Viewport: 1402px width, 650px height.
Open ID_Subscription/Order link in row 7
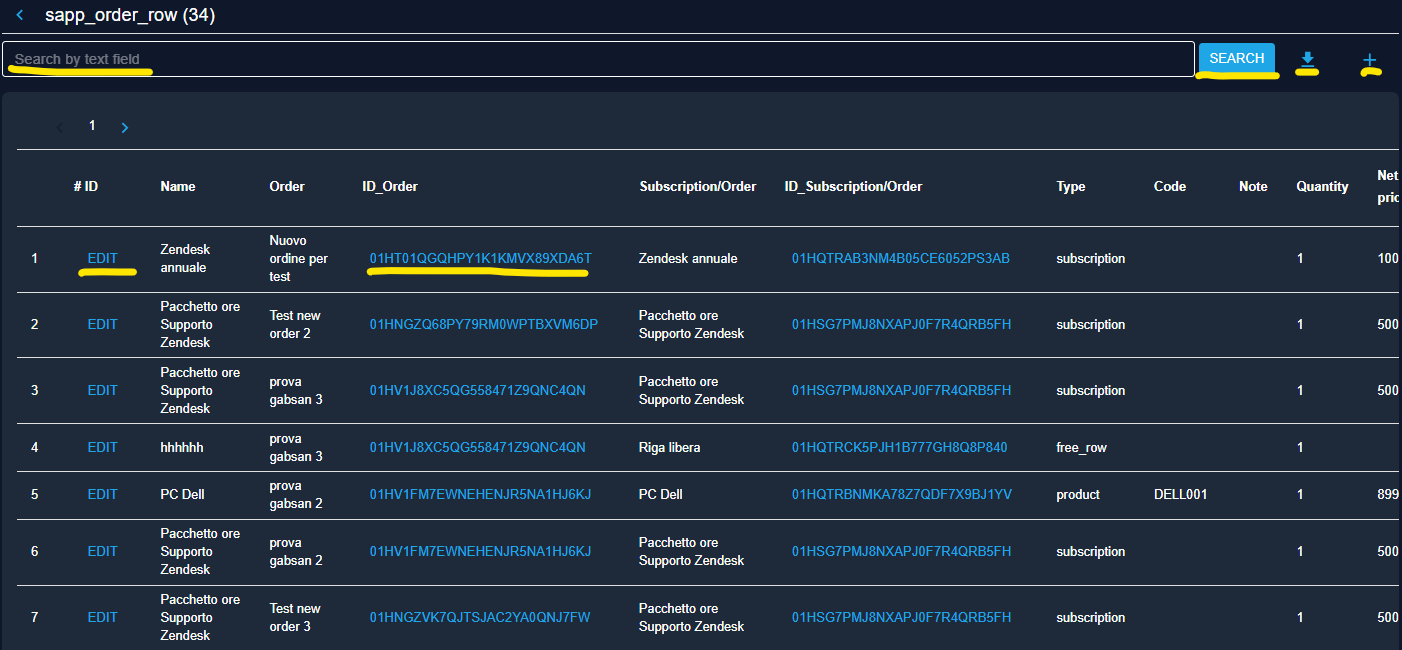click(x=901, y=618)
